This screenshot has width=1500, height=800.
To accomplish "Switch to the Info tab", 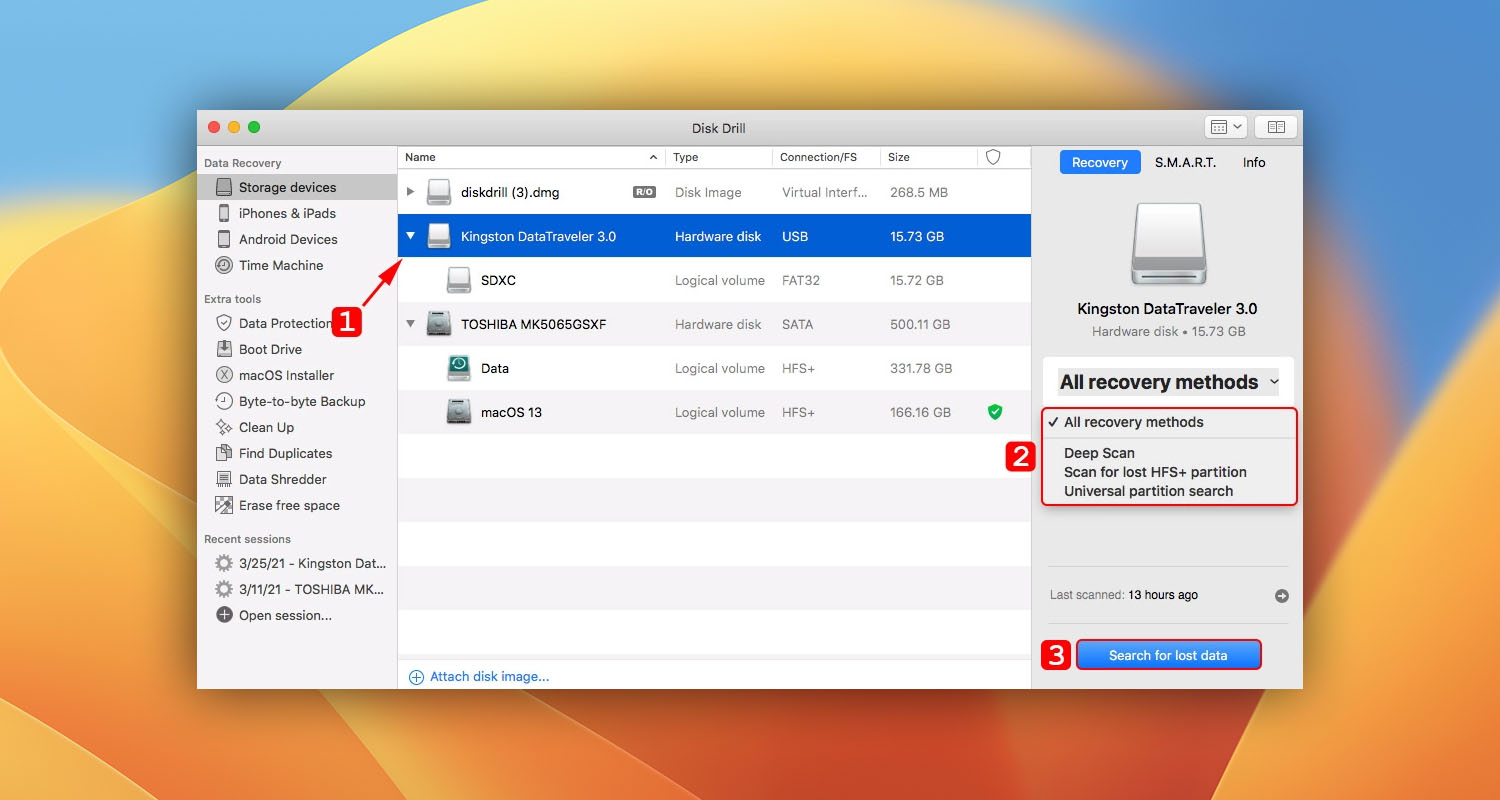I will 1254,162.
